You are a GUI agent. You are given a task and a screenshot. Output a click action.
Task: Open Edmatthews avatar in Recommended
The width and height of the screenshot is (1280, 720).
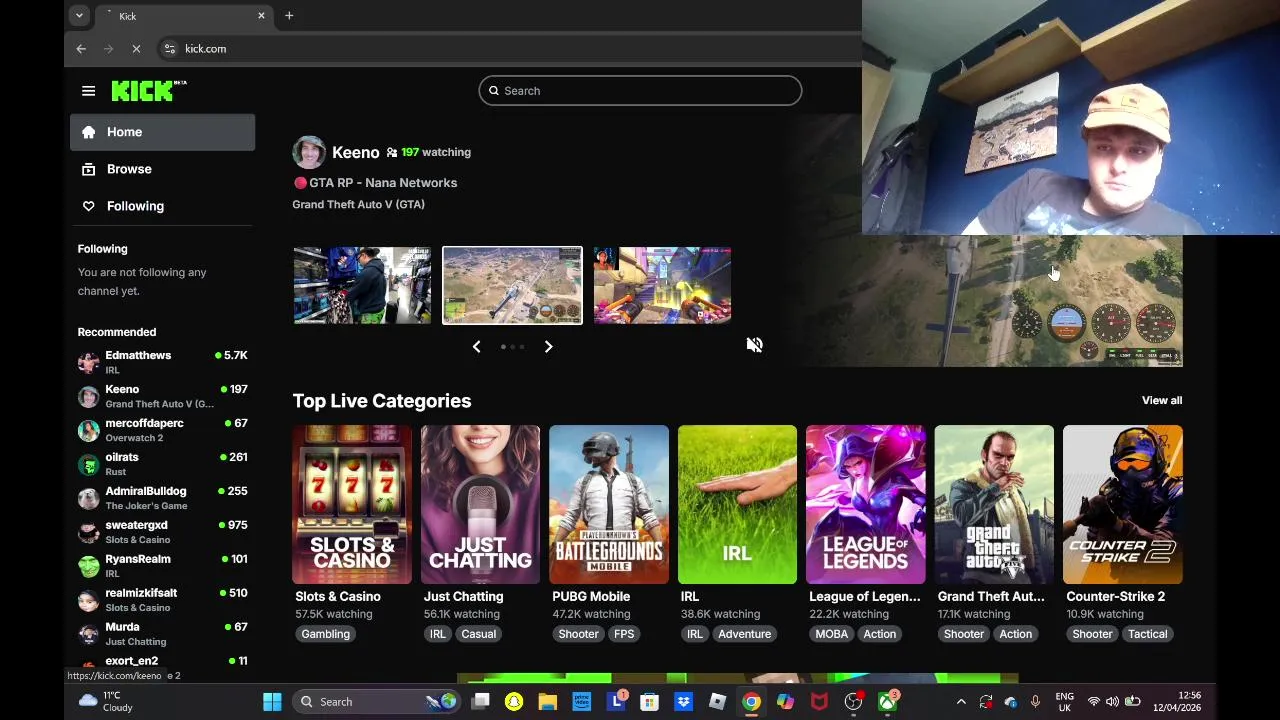pos(89,362)
